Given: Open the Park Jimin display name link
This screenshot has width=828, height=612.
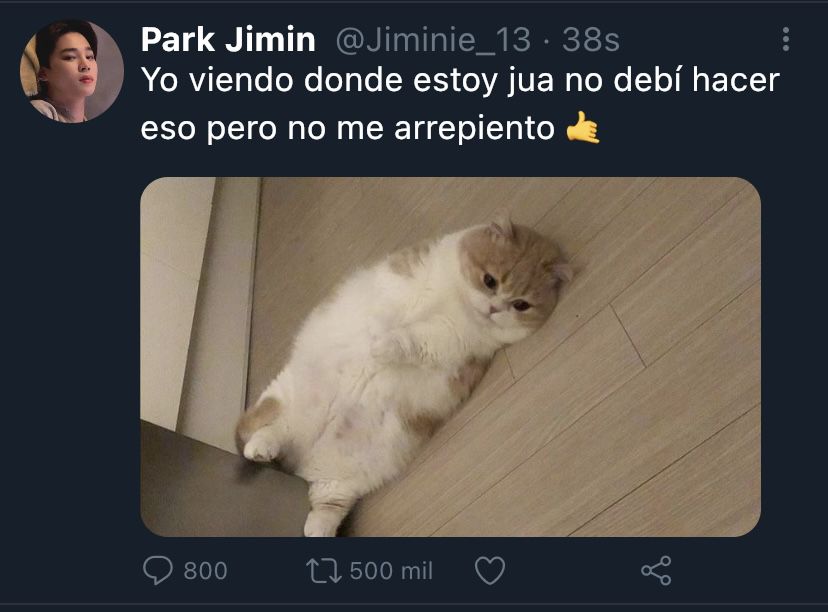Looking at the screenshot, I should (228, 40).
